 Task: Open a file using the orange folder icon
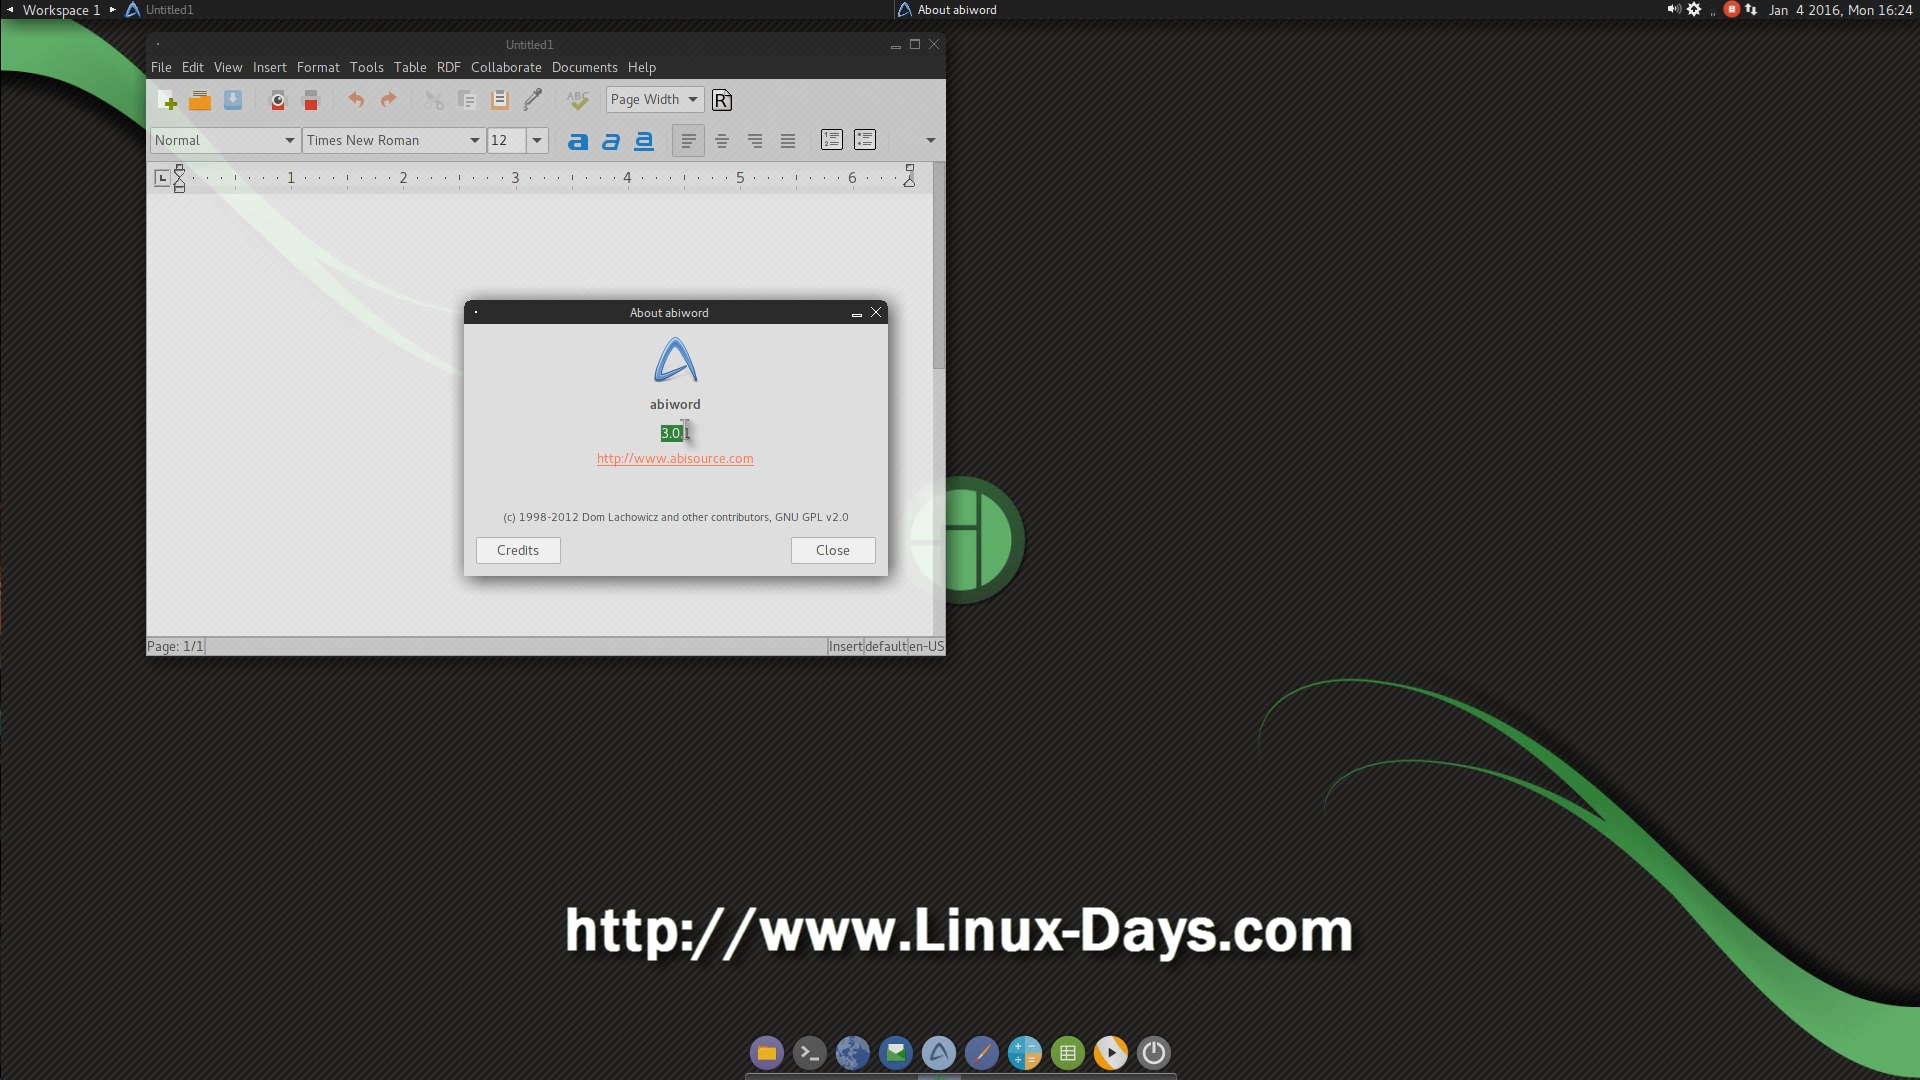[x=200, y=100]
